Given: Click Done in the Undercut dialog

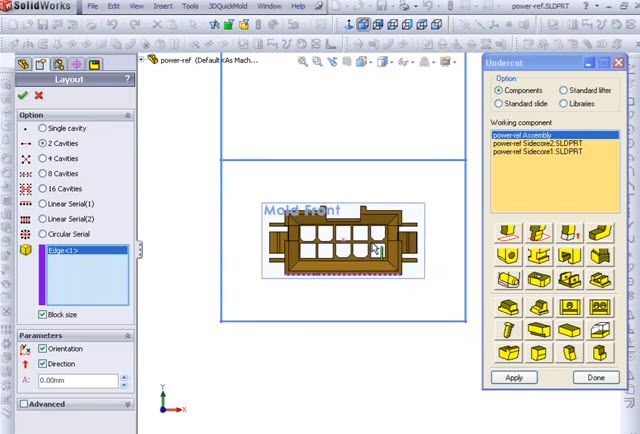Looking at the screenshot, I should [x=596, y=378].
